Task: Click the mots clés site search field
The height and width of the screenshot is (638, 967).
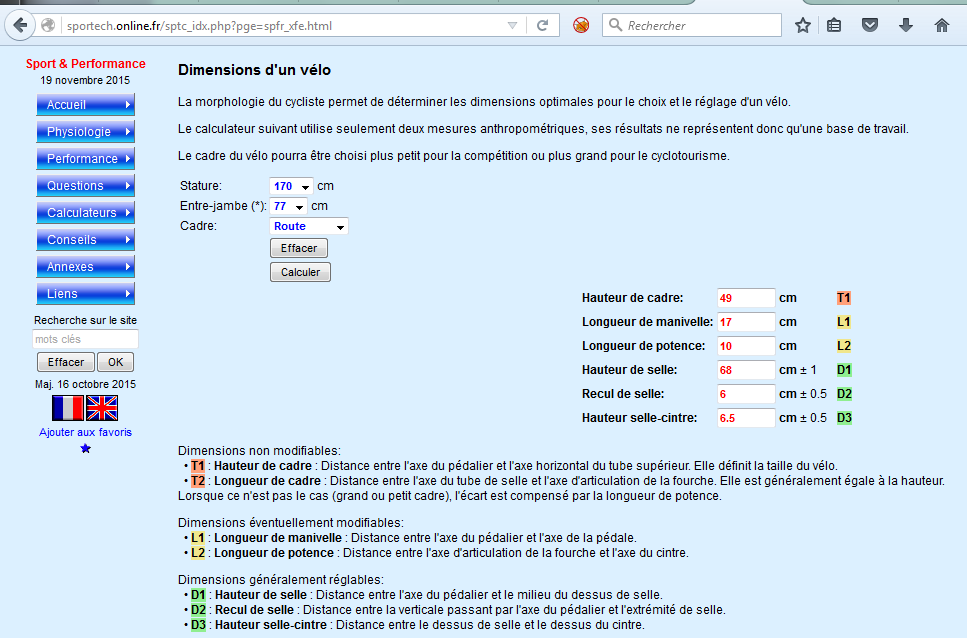Action: [85, 339]
